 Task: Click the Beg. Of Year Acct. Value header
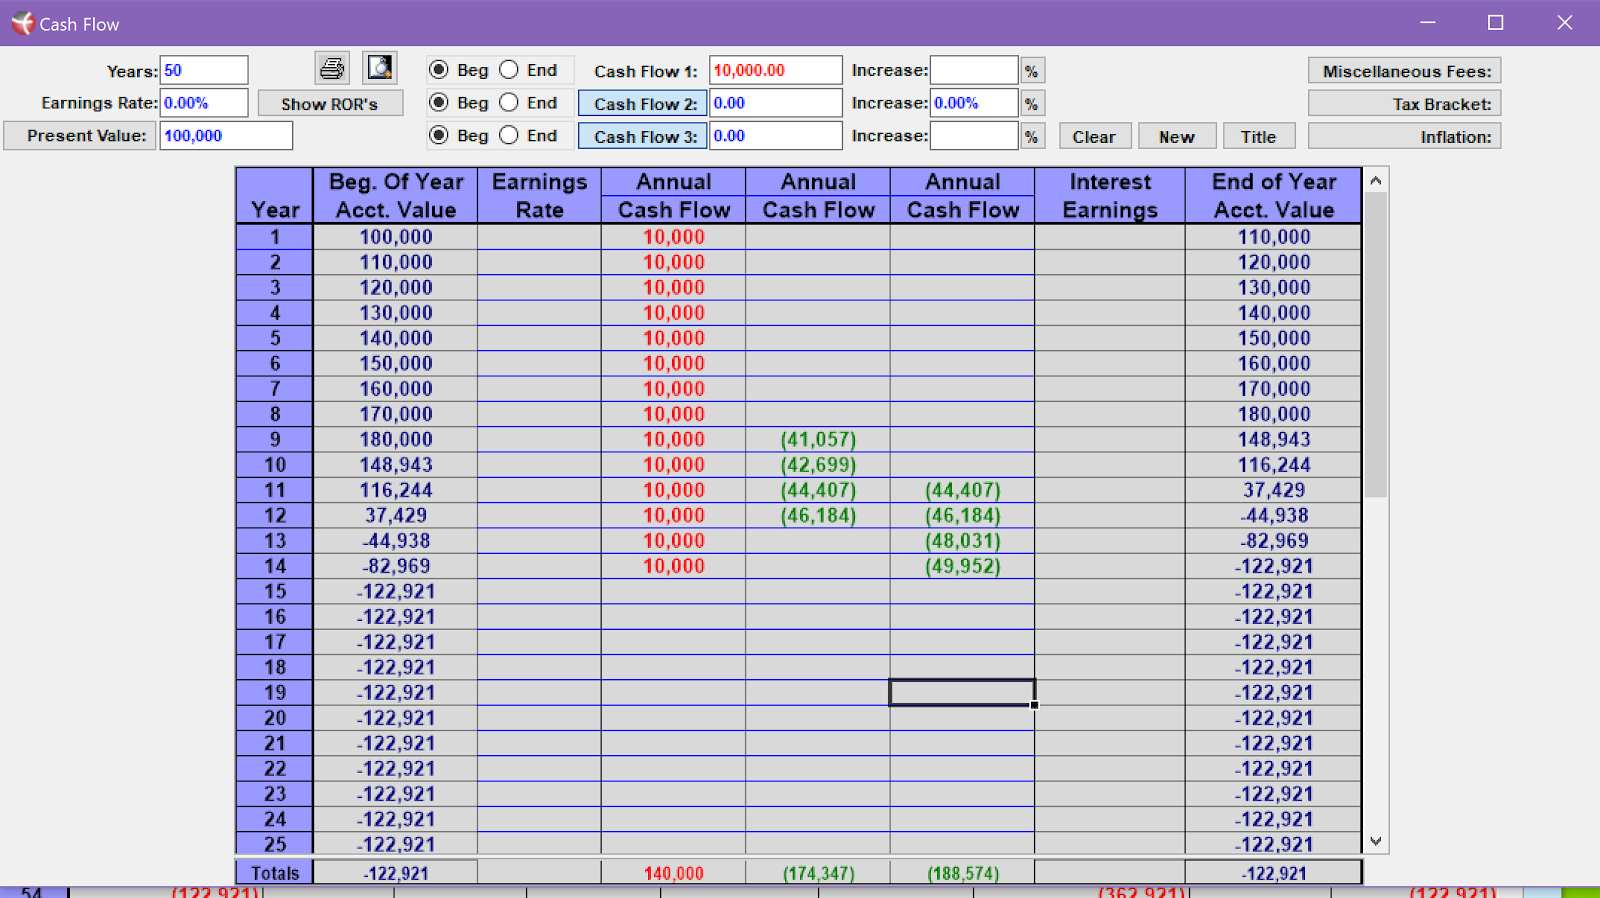396,196
